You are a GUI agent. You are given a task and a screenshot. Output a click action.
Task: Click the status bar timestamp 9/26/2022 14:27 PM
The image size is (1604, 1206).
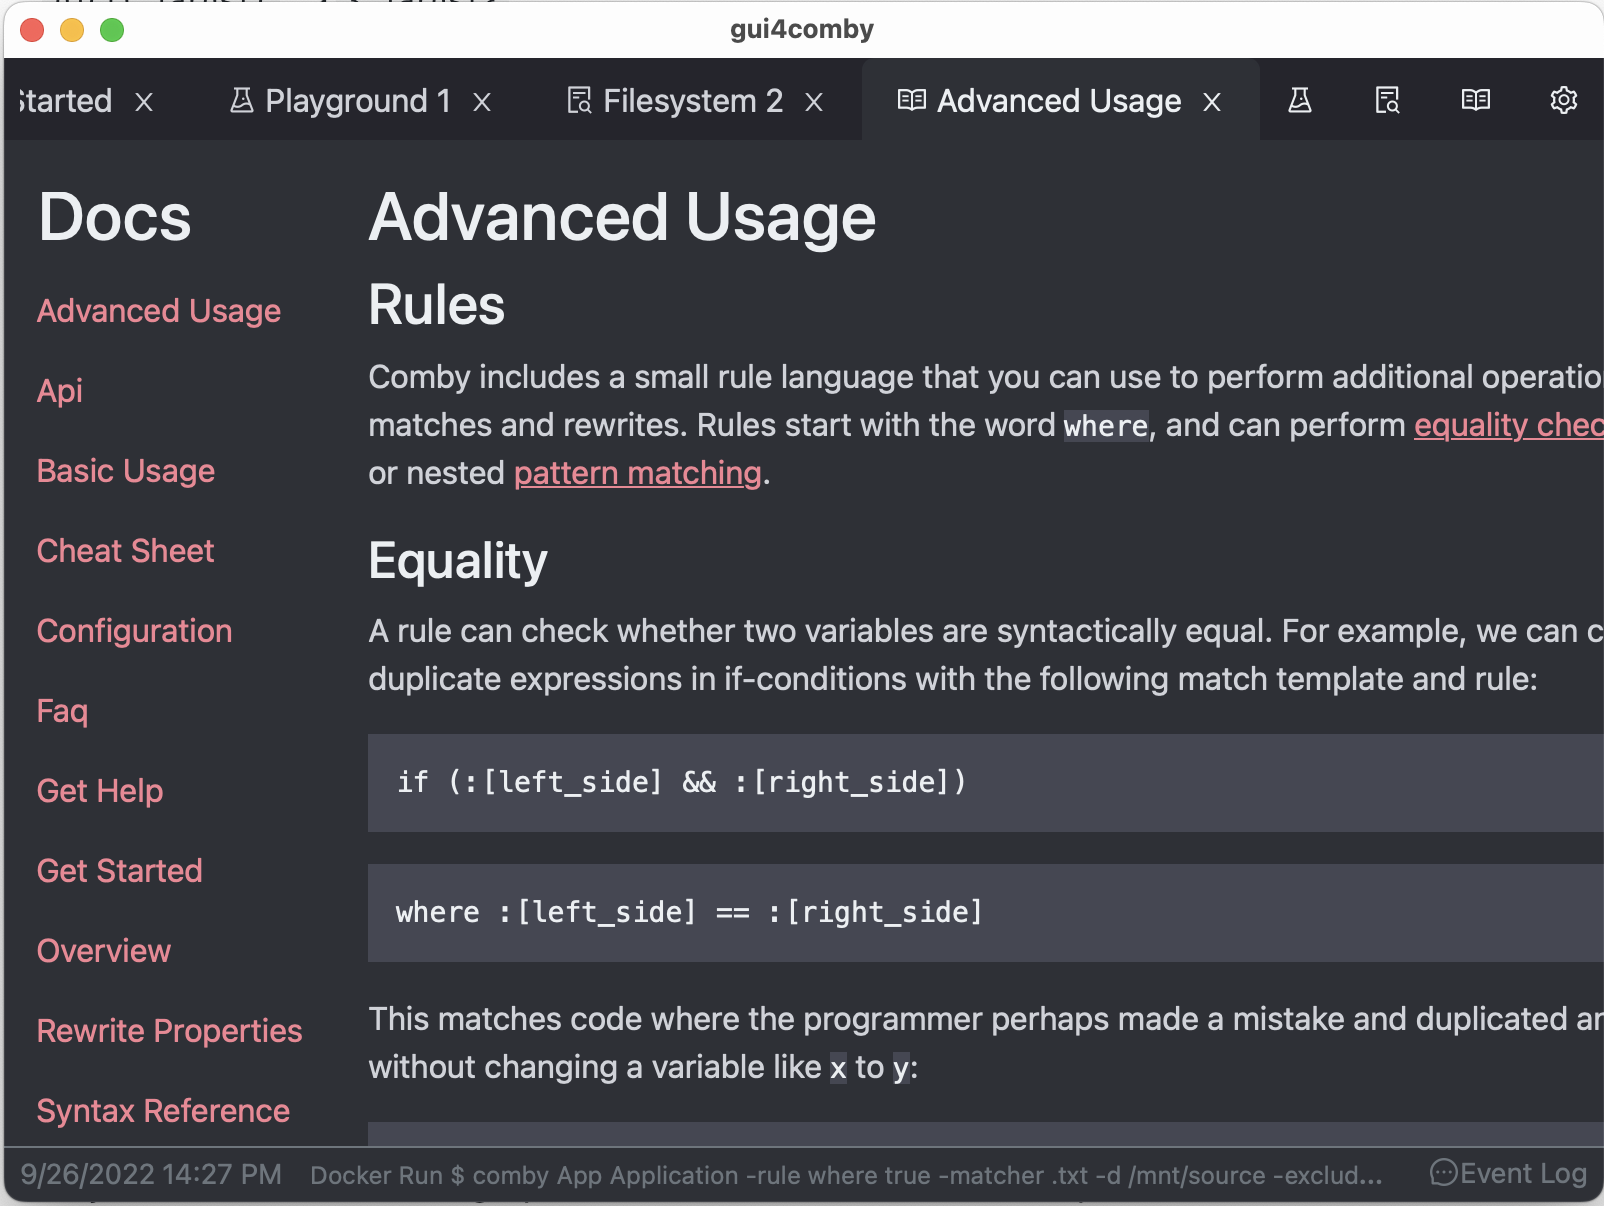(x=151, y=1174)
